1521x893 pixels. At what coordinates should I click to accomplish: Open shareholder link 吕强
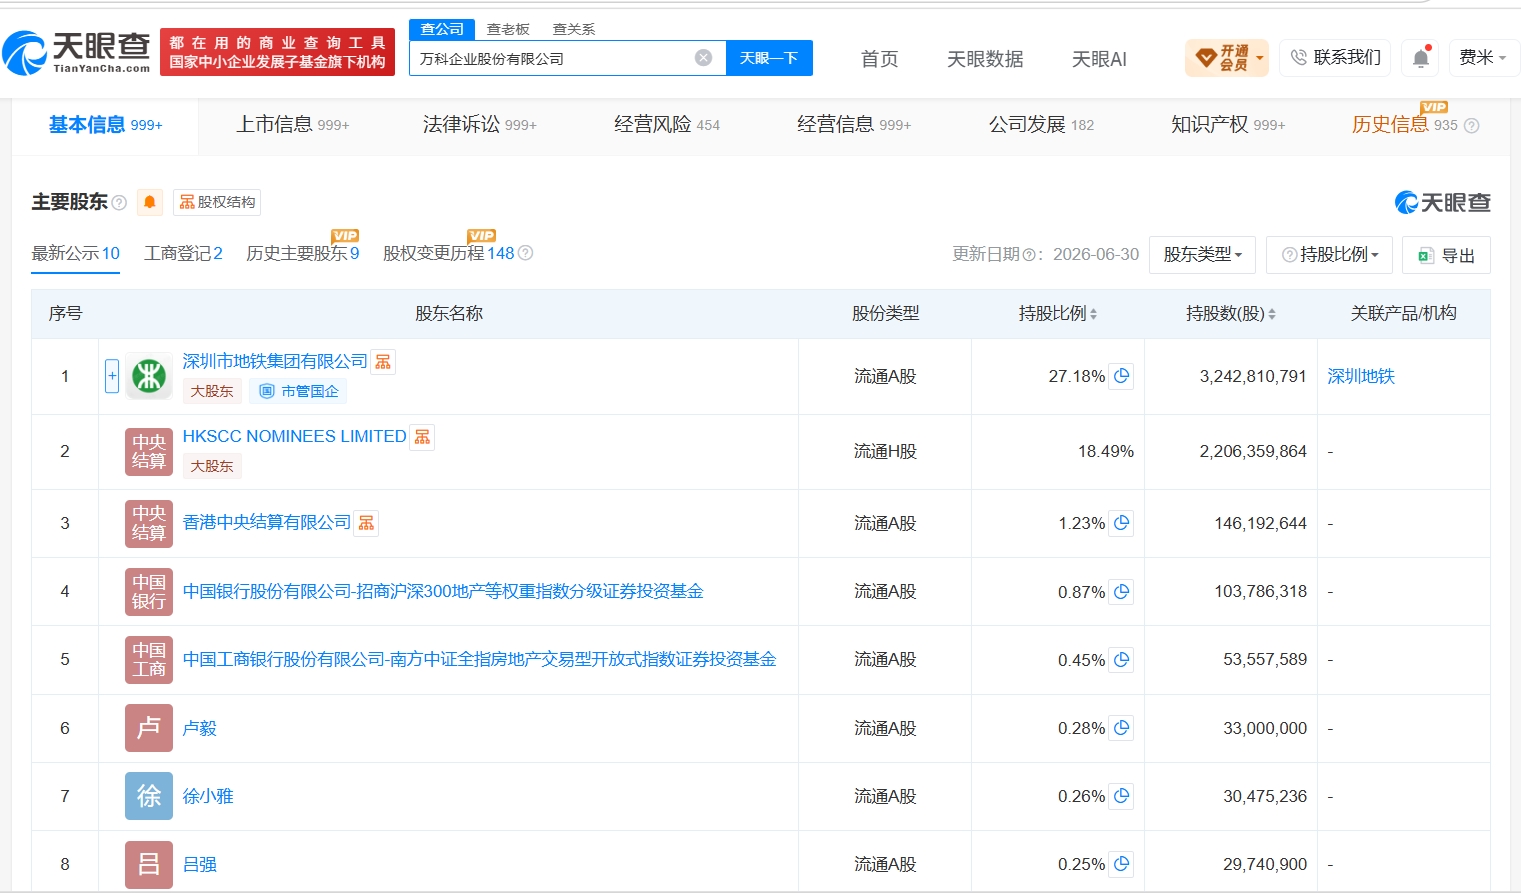(x=200, y=864)
